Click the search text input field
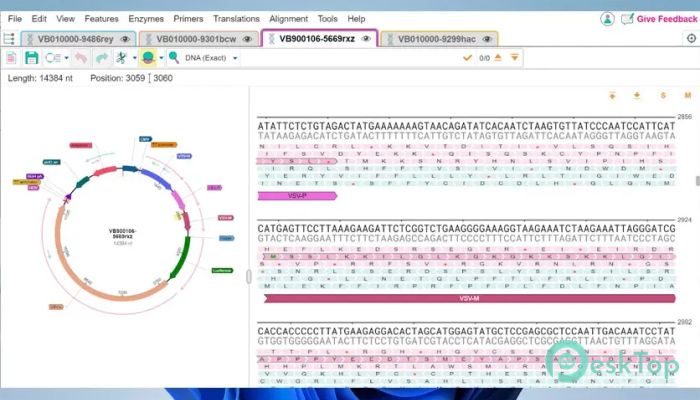 coord(350,58)
